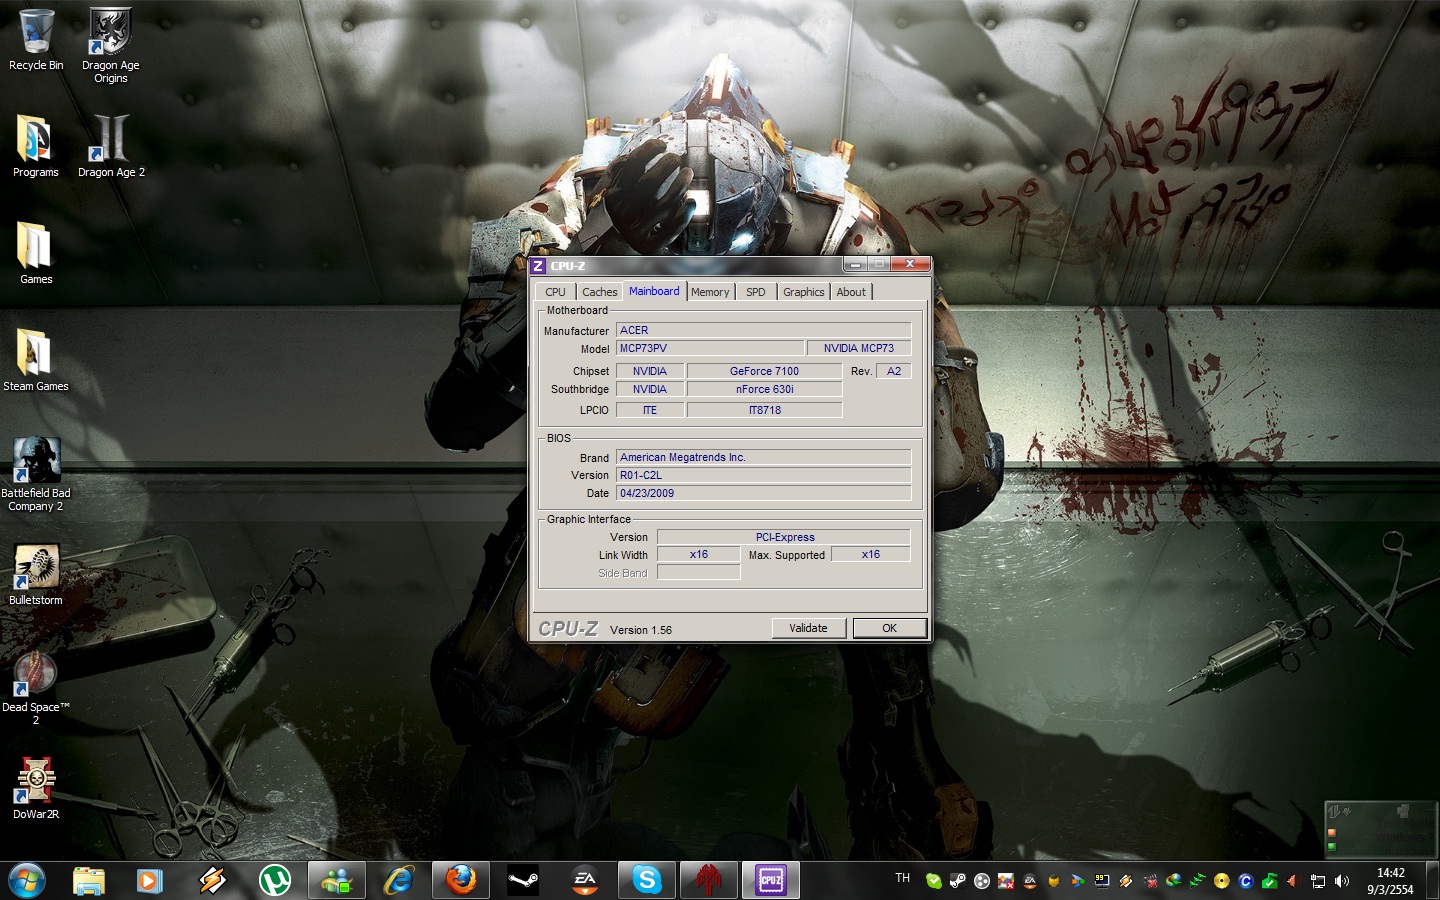Open Steam from the taskbar
This screenshot has height=900, width=1440.
523,880
